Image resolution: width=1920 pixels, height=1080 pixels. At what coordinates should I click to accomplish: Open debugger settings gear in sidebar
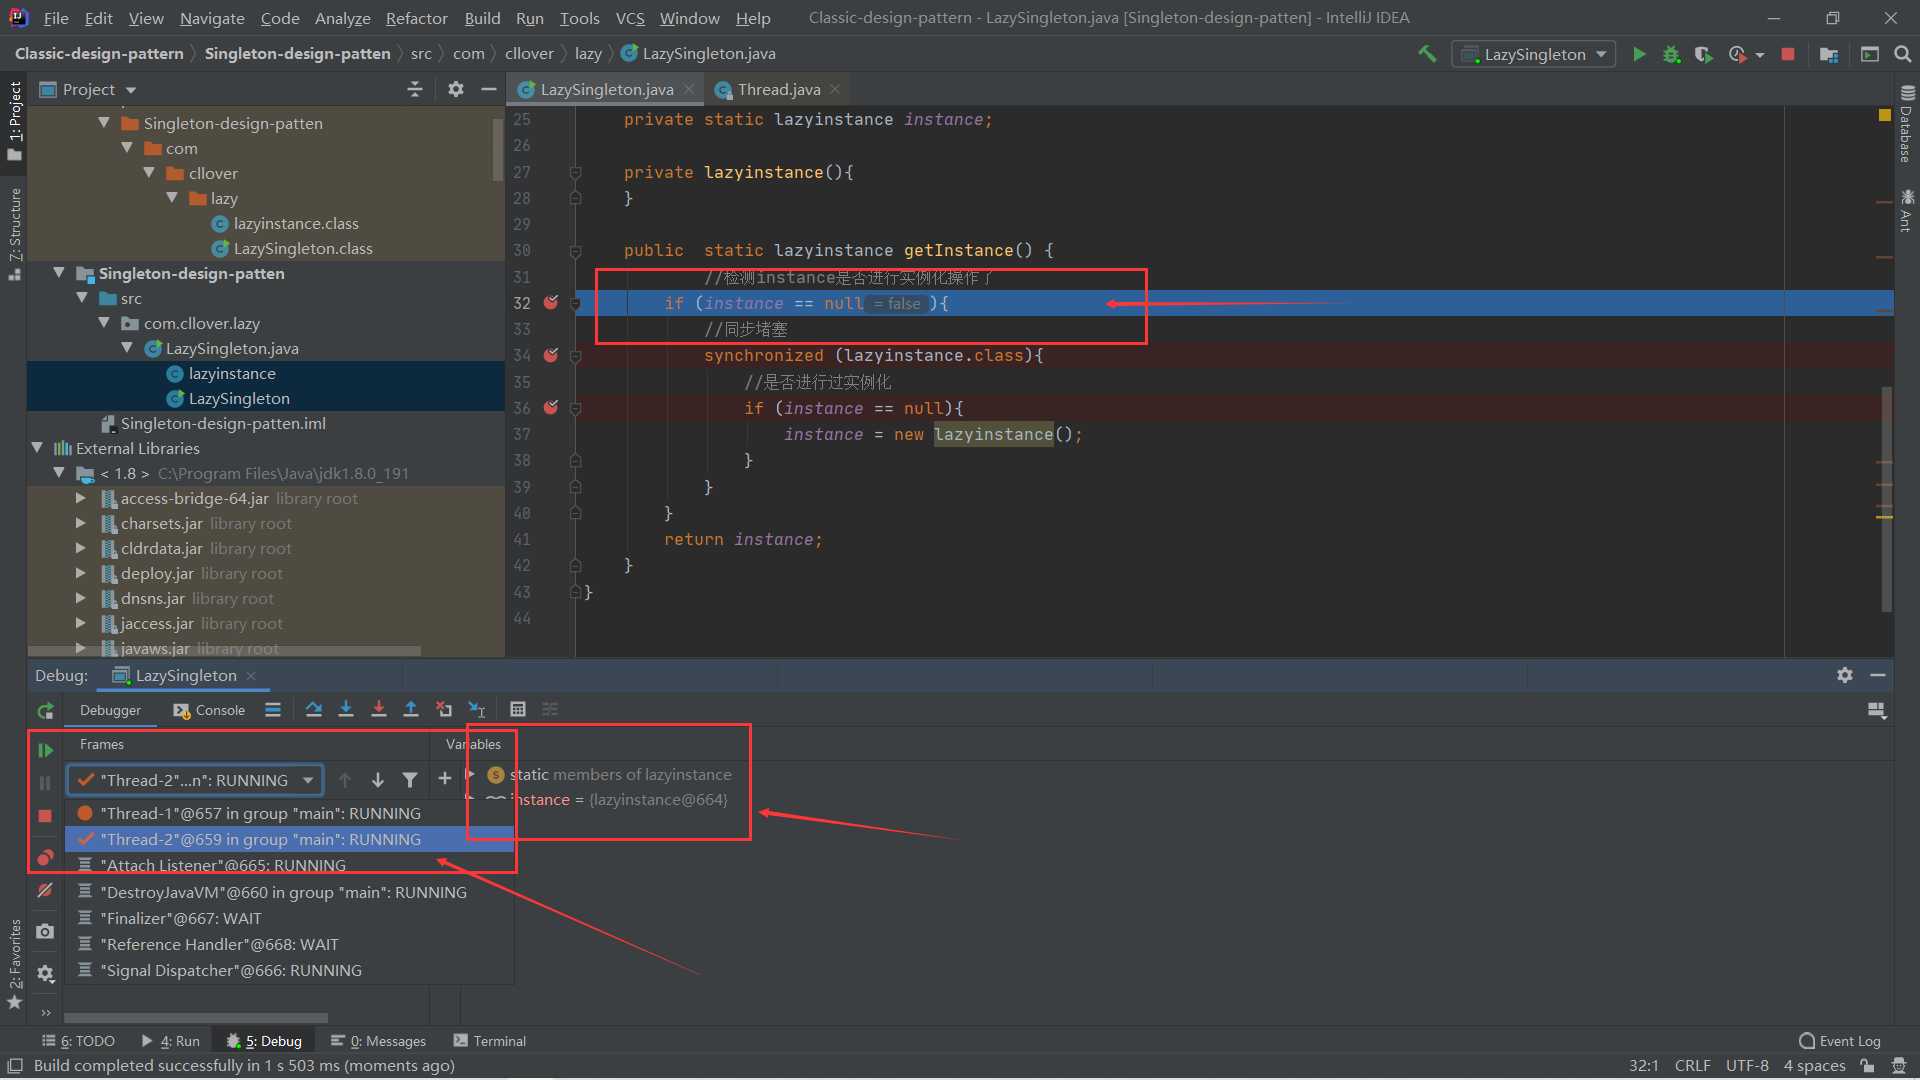(x=45, y=973)
